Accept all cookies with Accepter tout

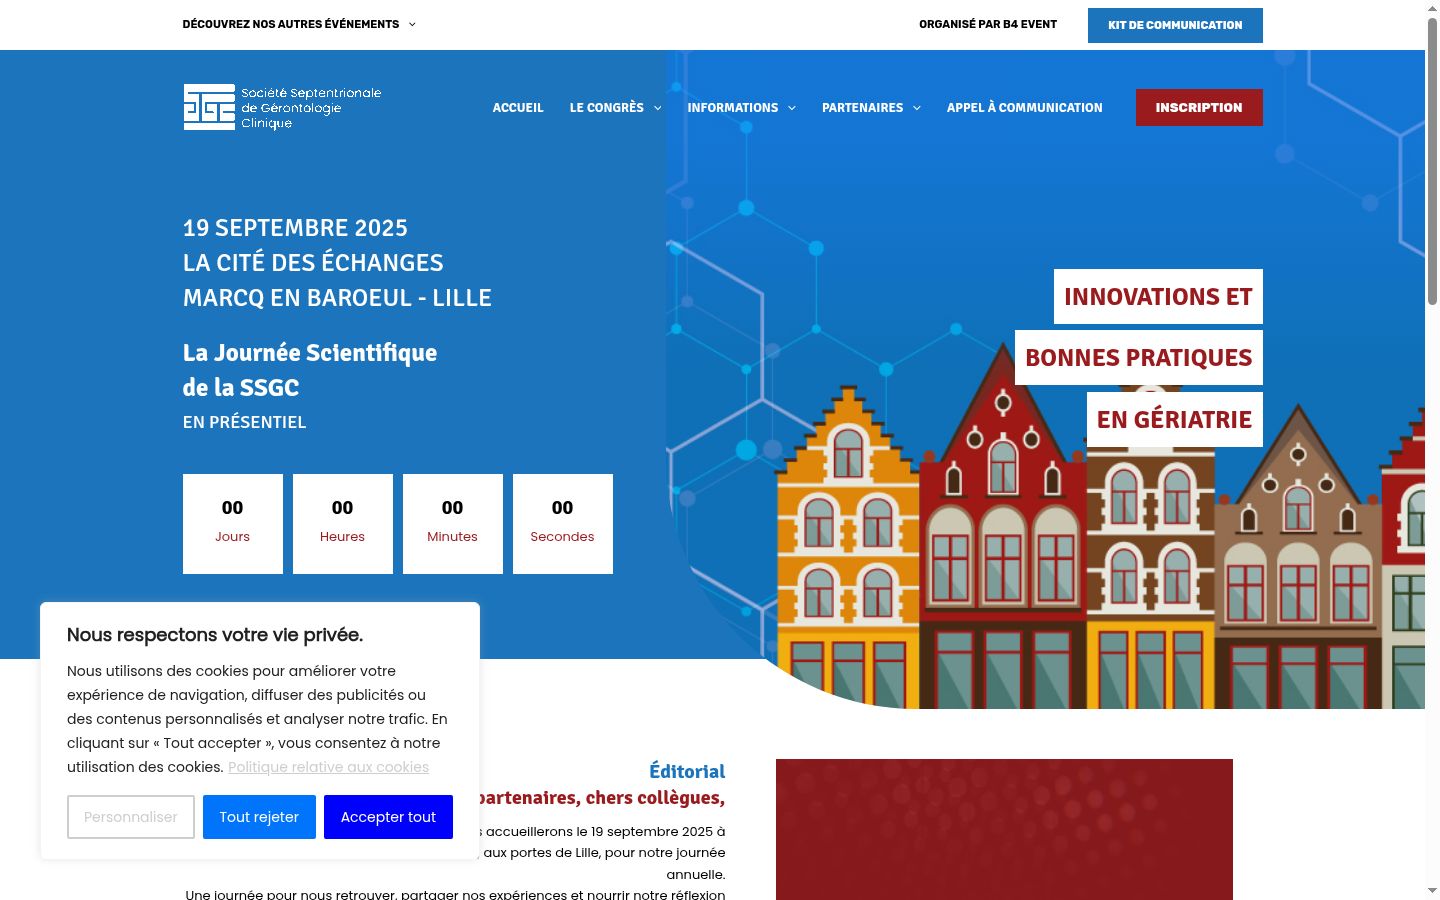point(388,817)
